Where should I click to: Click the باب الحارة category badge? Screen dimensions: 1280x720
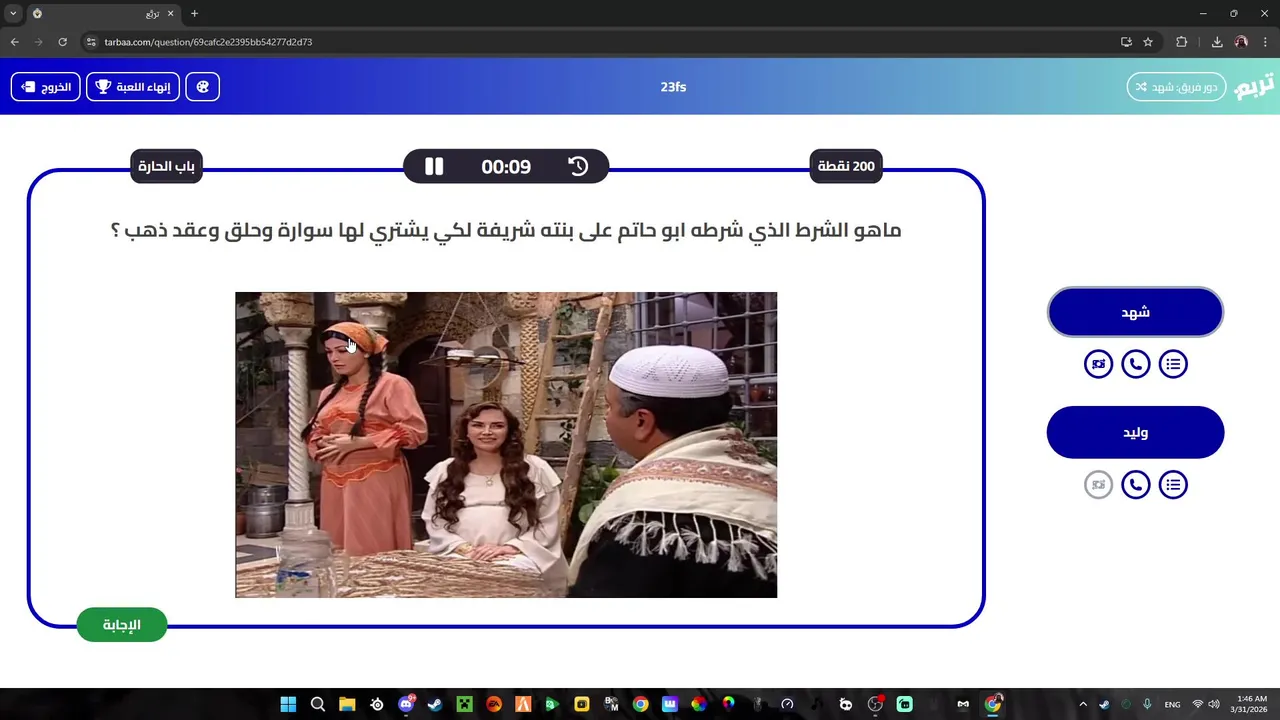pyautogui.click(x=166, y=166)
